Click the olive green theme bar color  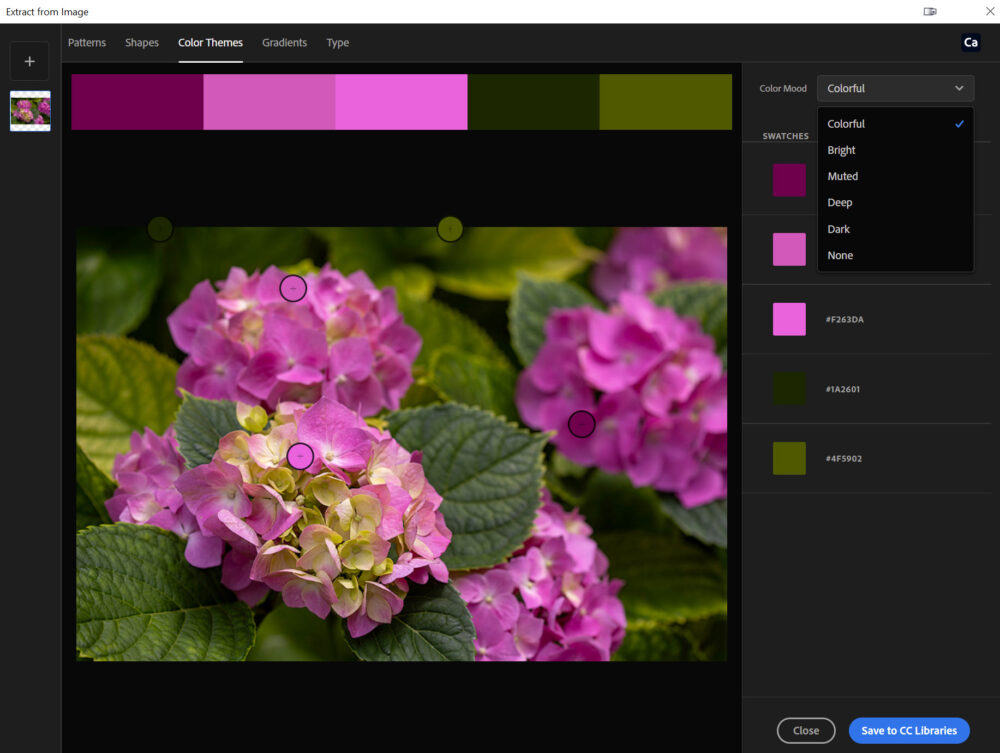click(x=665, y=102)
